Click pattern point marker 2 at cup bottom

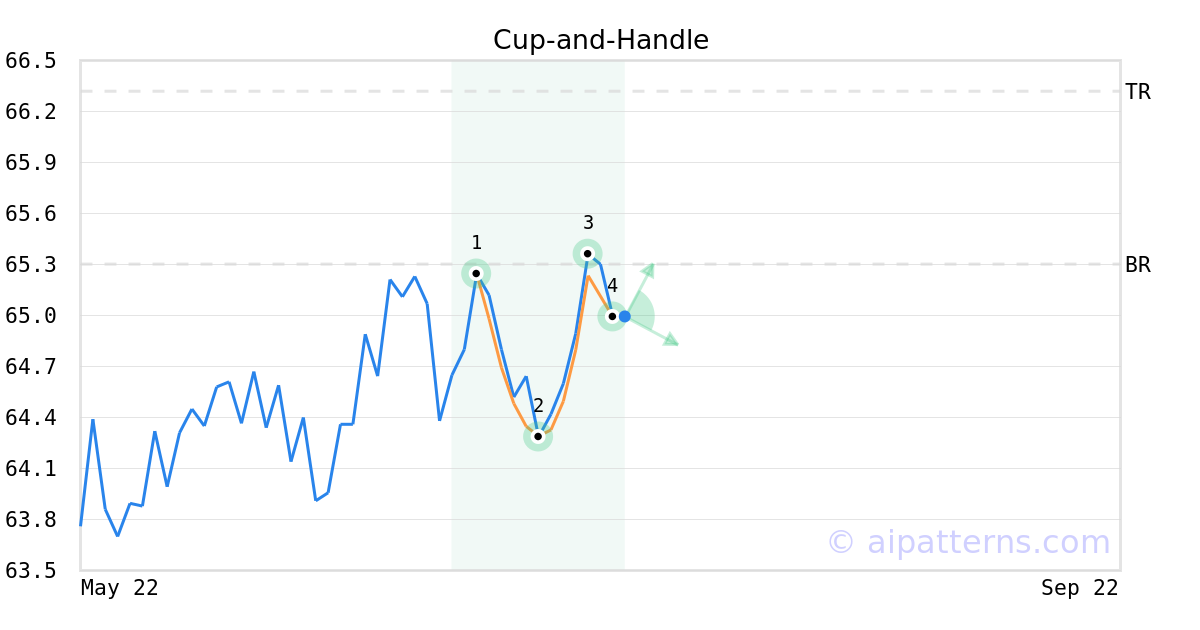pyautogui.click(x=538, y=436)
